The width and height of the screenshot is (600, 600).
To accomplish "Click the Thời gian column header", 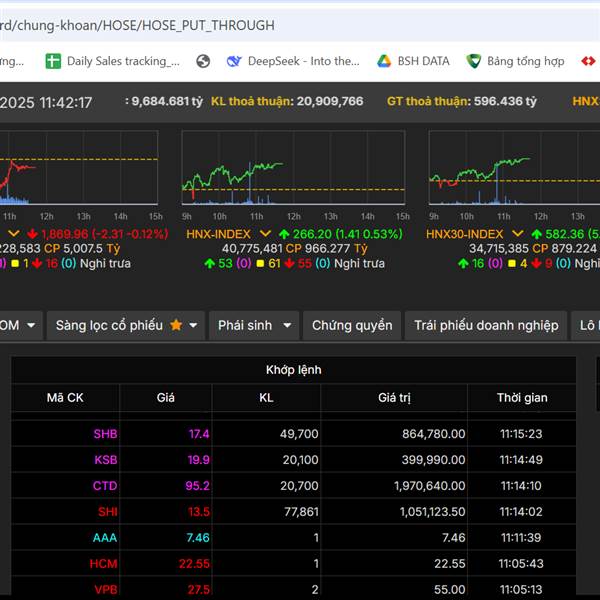I will point(521,398).
